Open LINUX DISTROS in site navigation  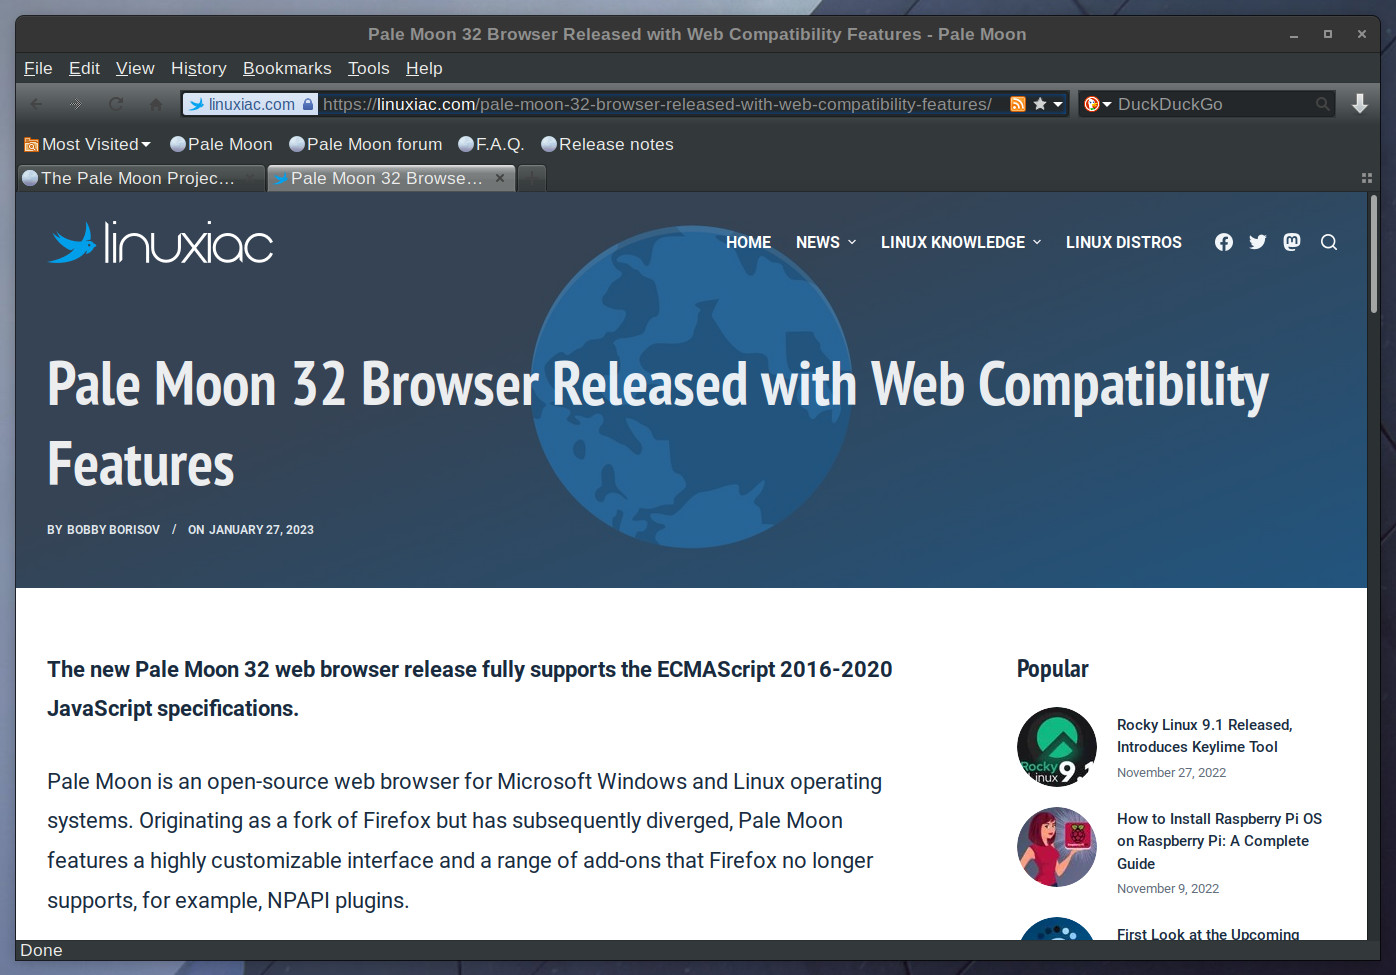[1123, 242]
